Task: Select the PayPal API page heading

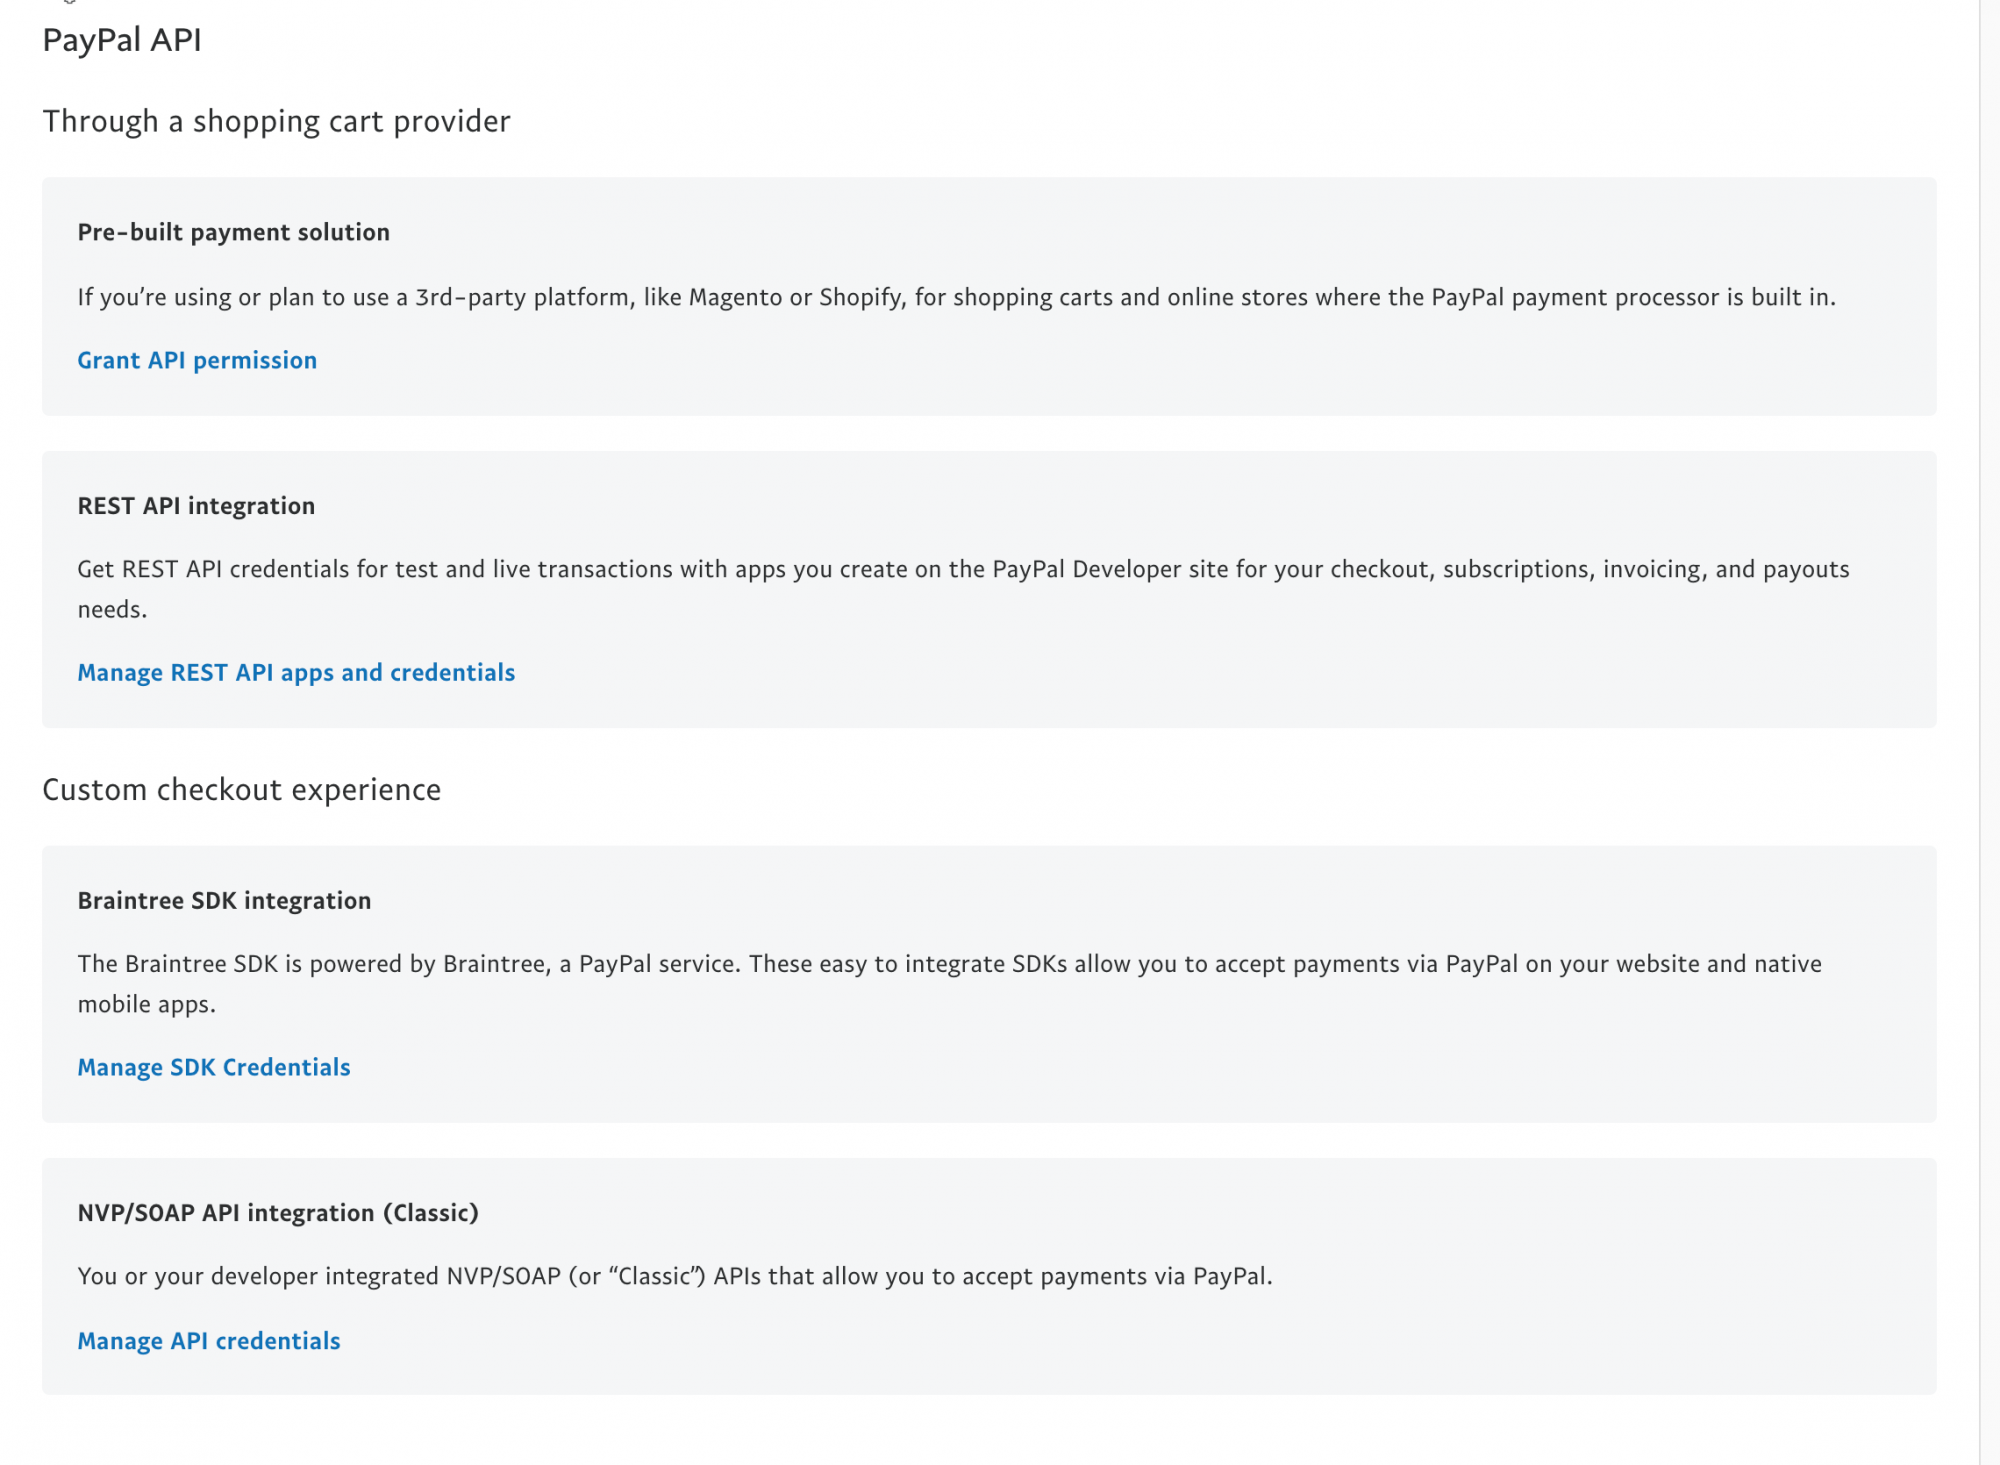Action: [122, 40]
